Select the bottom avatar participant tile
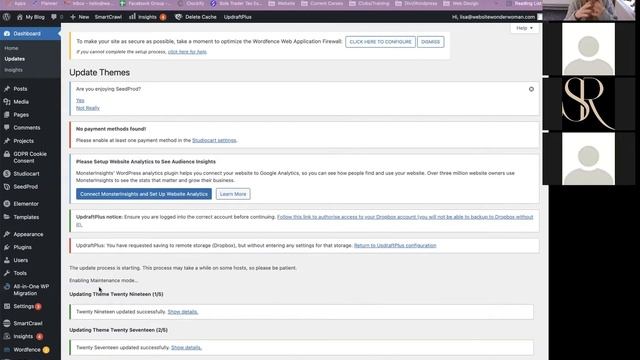Image resolution: width=640 pixels, height=360 pixels. tap(588, 159)
